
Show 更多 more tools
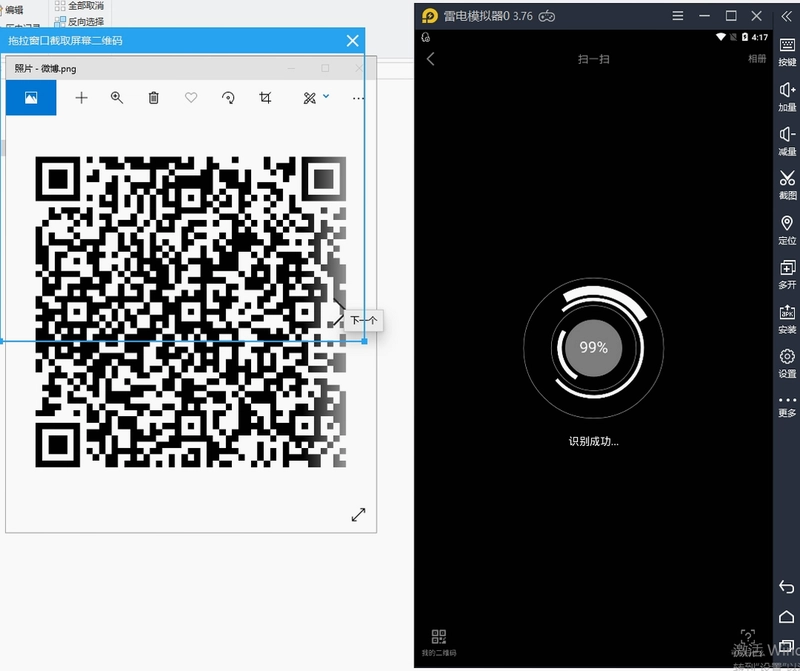click(x=787, y=407)
